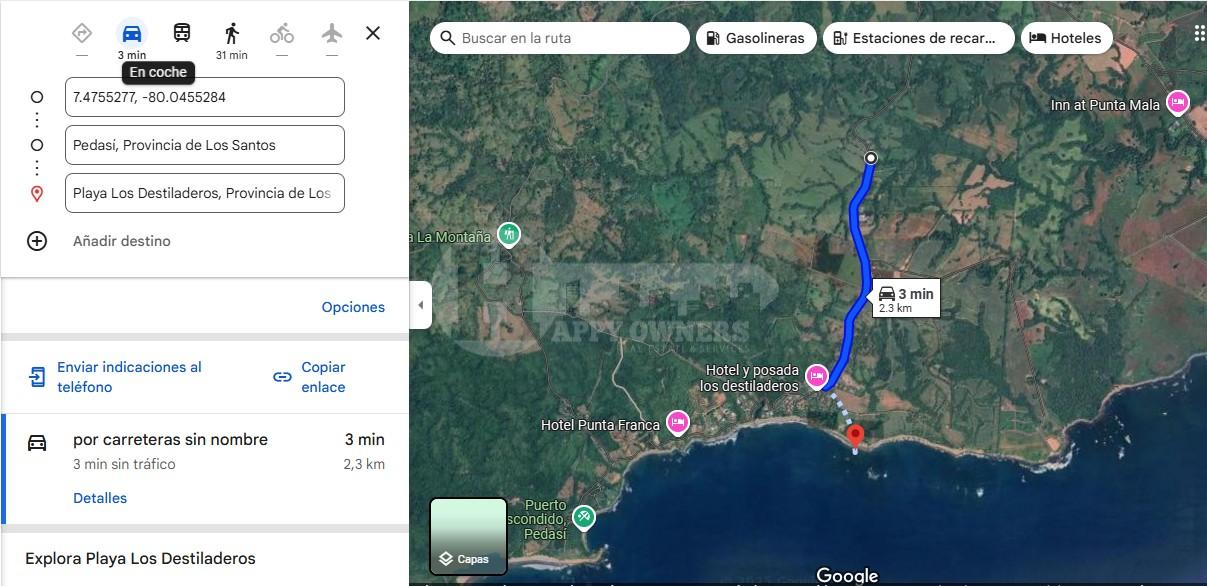Click the La Montaña restaurant pin
The width and height of the screenshot is (1207, 586).
(x=509, y=234)
